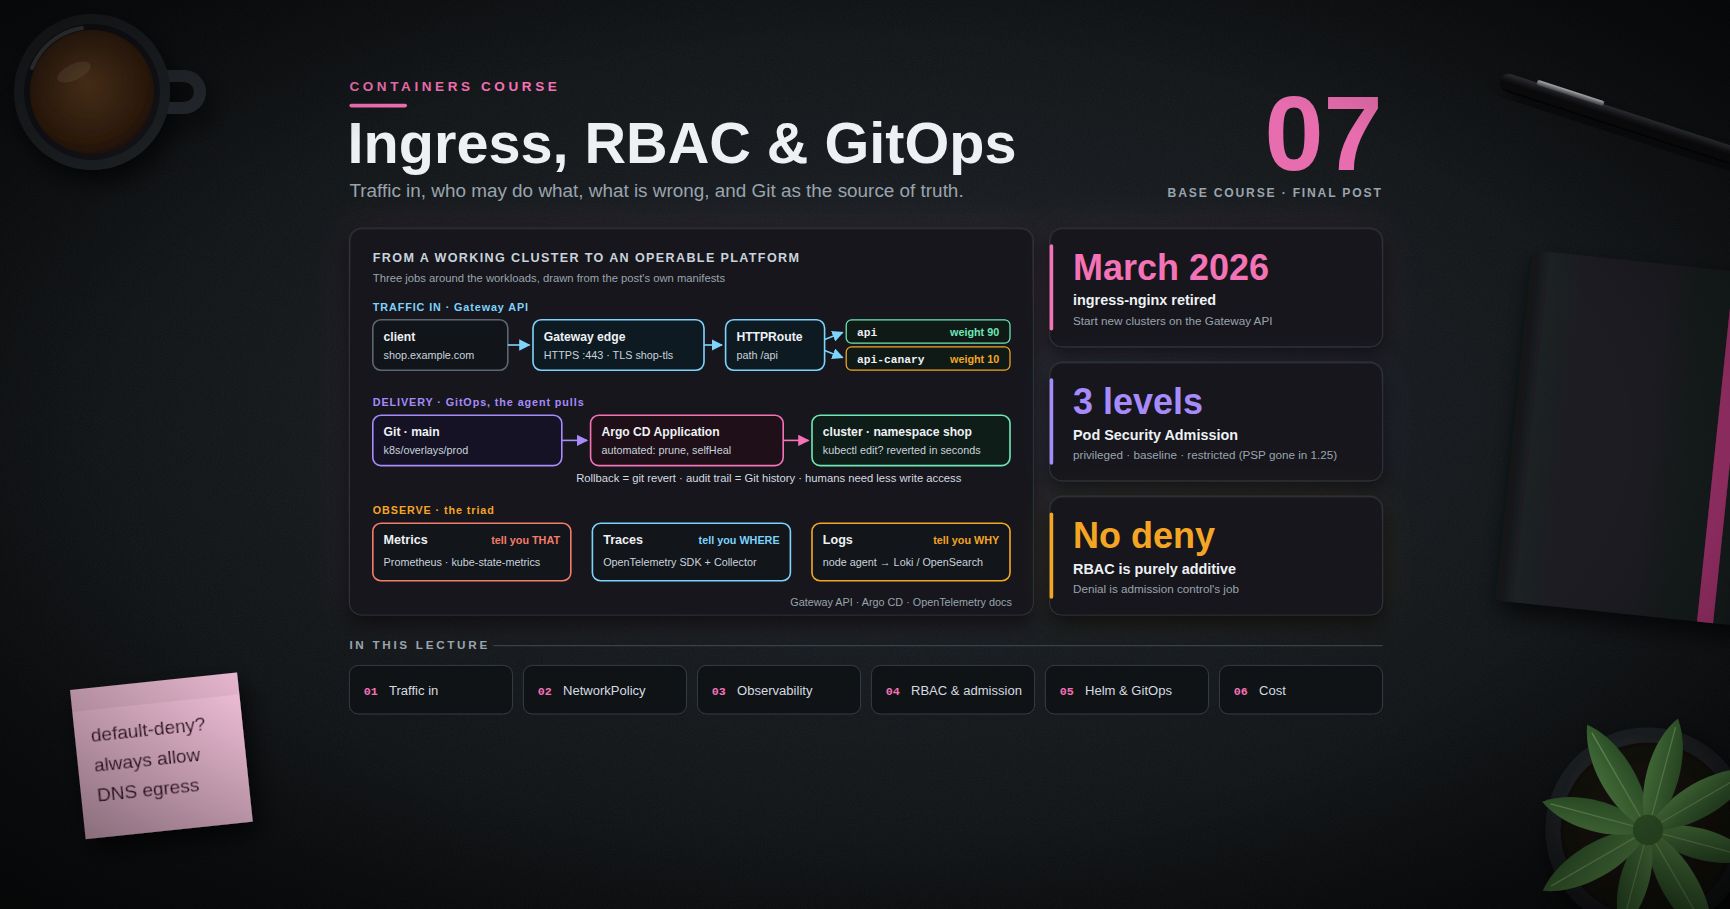Image resolution: width=1730 pixels, height=909 pixels.
Task: Click the api-canary weight 10 backend
Action: click(927, 359)
